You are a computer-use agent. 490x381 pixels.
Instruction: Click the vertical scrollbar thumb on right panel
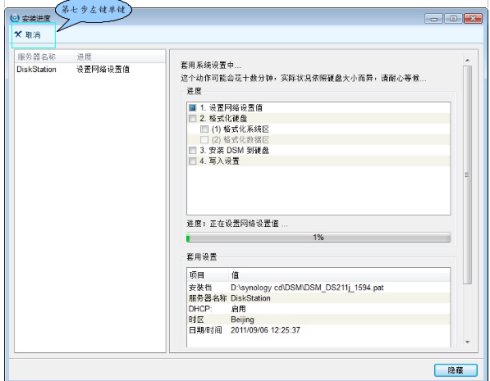click(x=467, y=175)
